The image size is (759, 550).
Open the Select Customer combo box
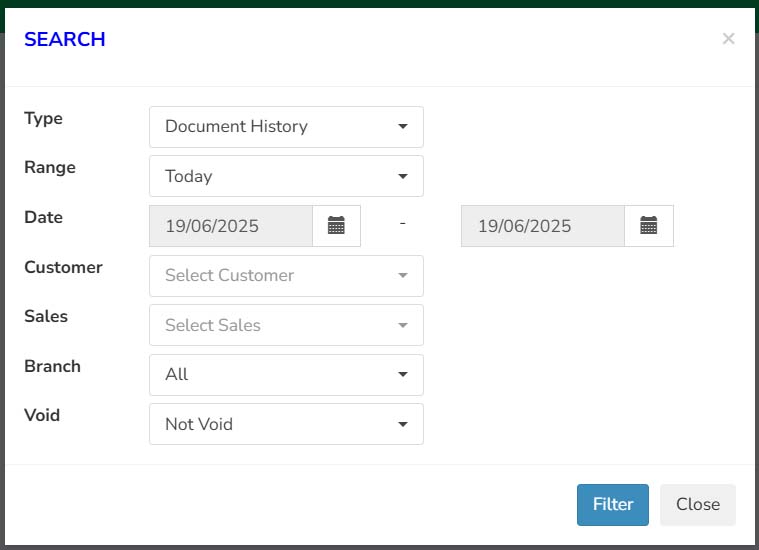pos(286,276)
